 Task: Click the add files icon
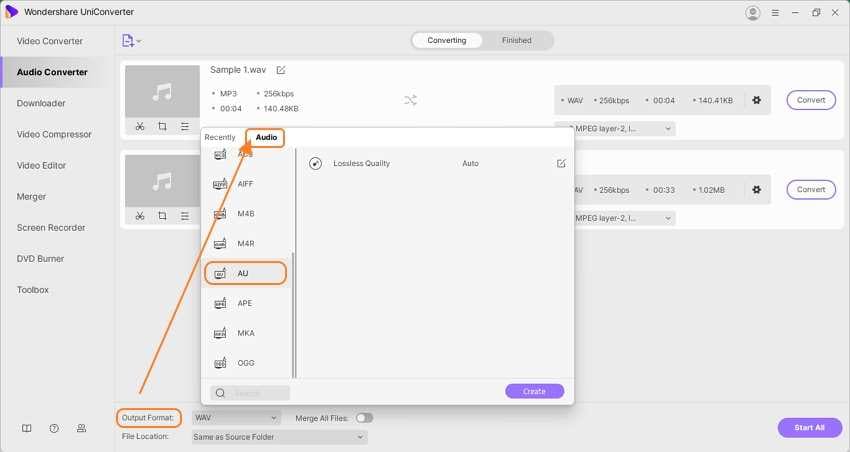[x=129, y=41]
